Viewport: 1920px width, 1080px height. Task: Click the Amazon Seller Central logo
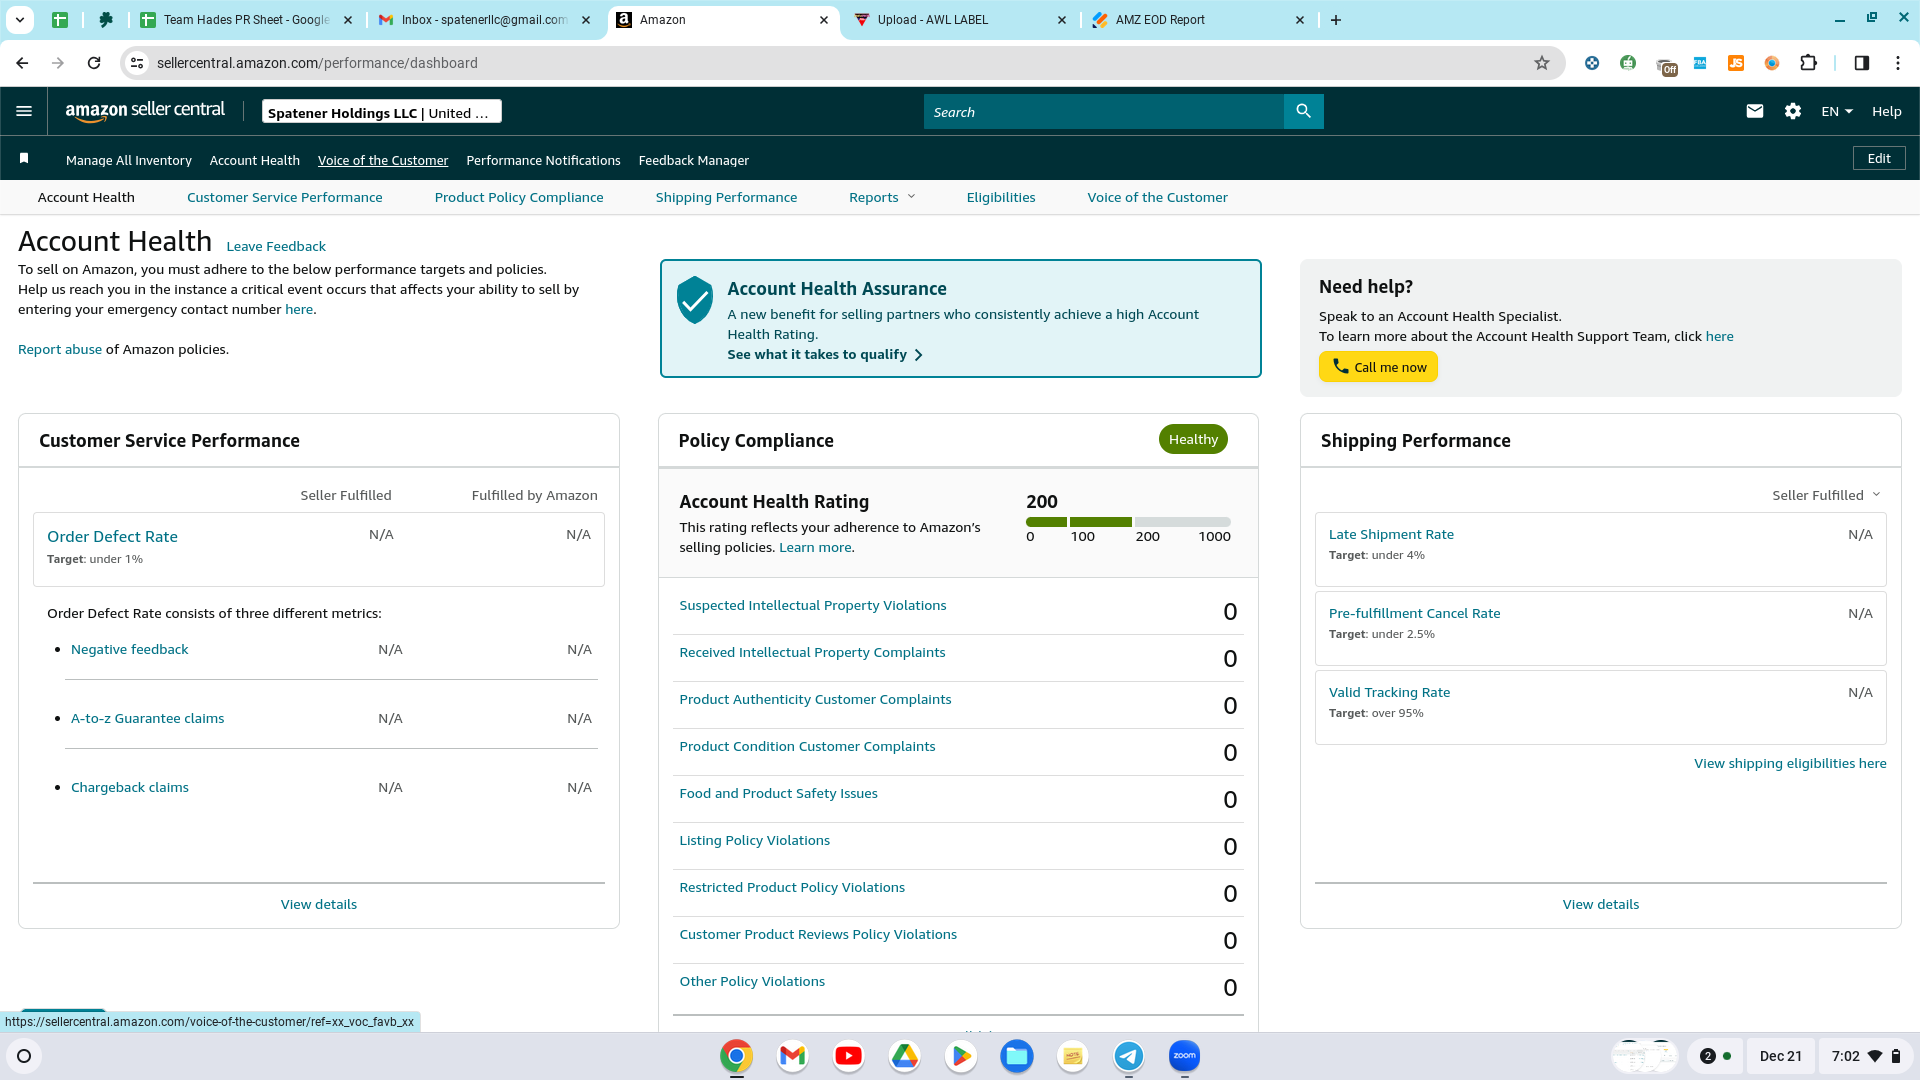145,111
